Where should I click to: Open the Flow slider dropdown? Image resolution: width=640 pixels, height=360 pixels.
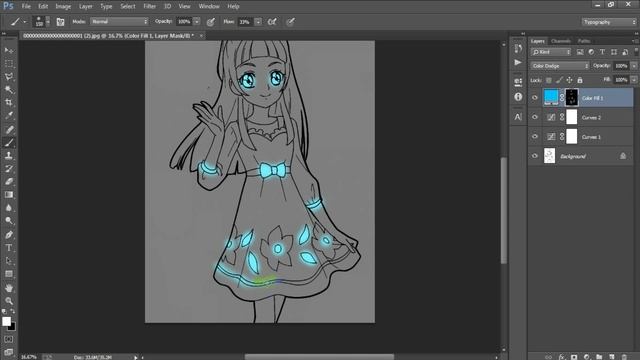(x=258, y=22)
